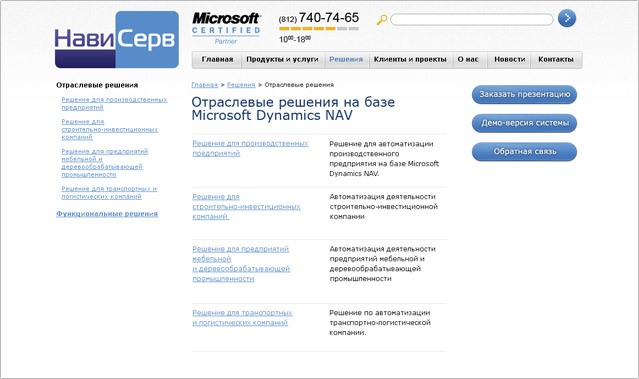This screenshot has height=379, width=639.
Task: Open the Контакты menu item
Action: point(556,59)
